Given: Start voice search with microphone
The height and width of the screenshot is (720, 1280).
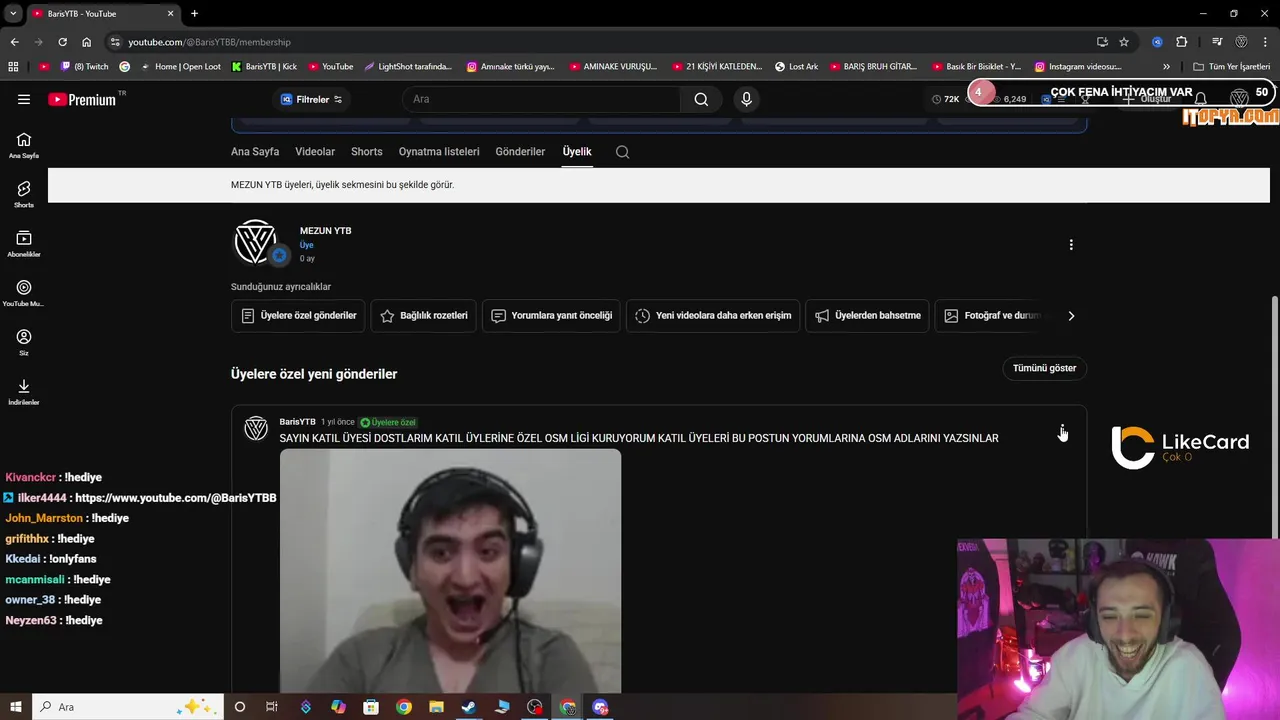Looking at the screenshot, I should [x=746, y=99].
